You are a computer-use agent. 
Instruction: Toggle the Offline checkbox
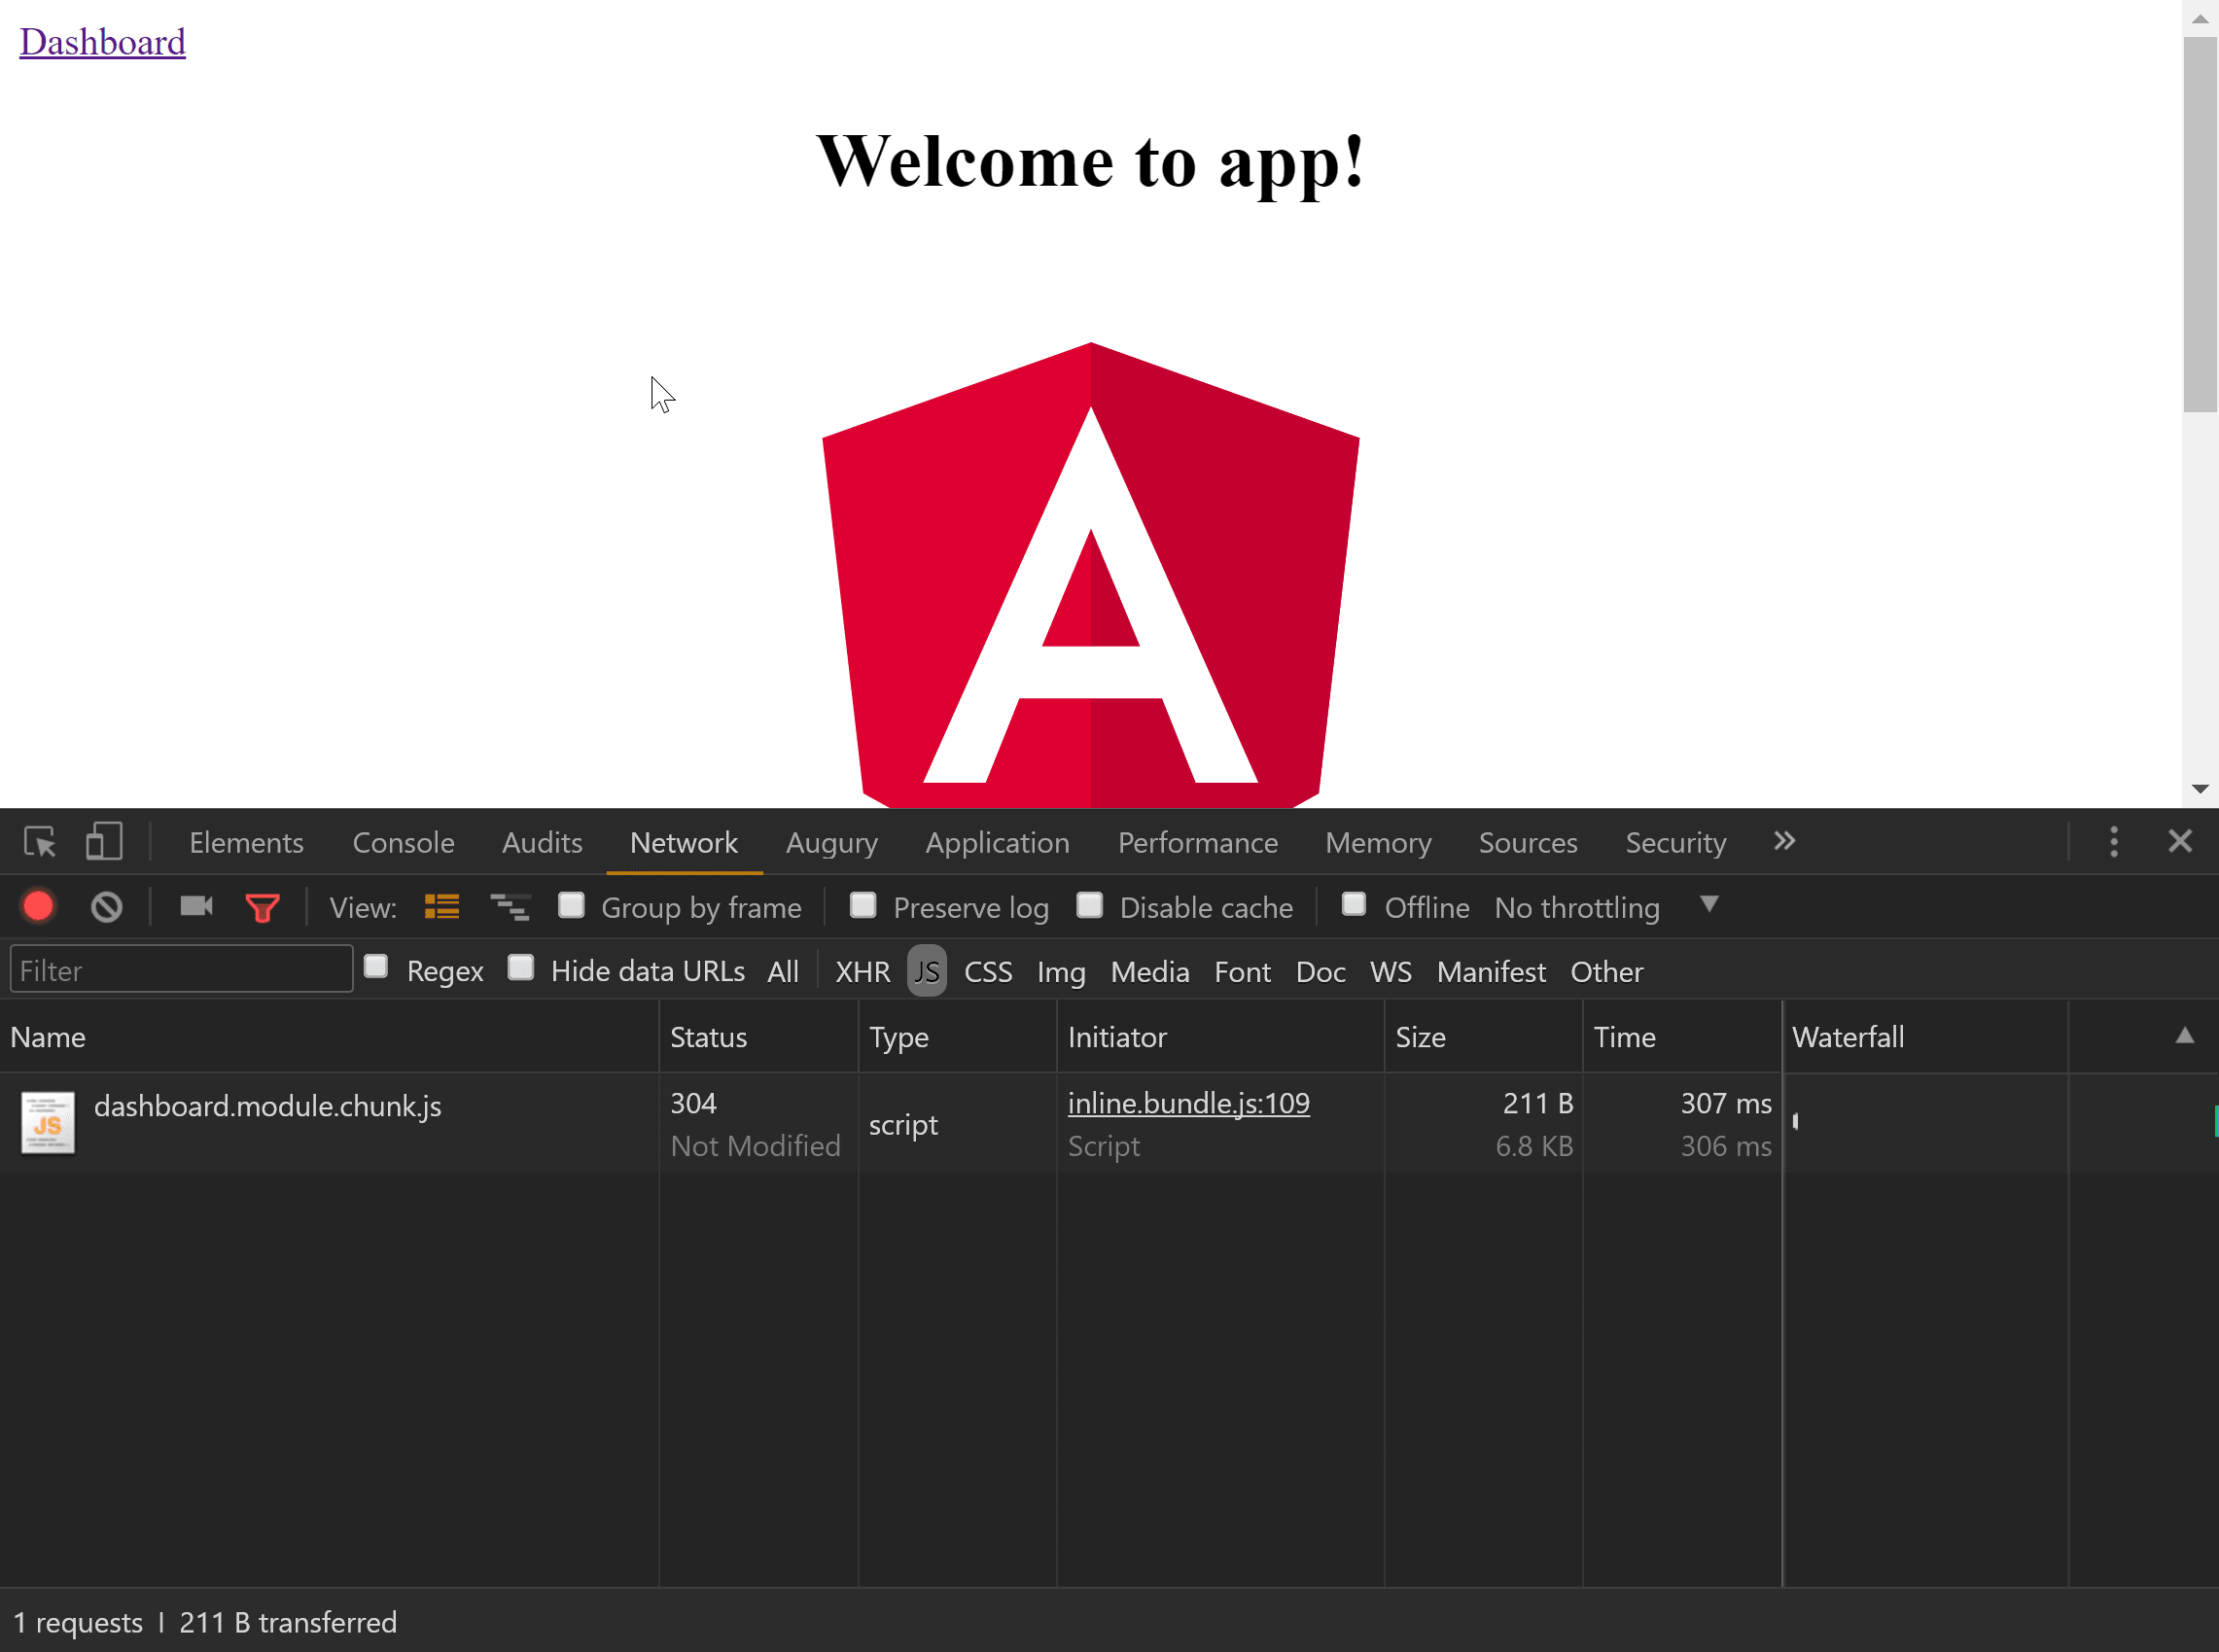click(x=1354, y=905)
